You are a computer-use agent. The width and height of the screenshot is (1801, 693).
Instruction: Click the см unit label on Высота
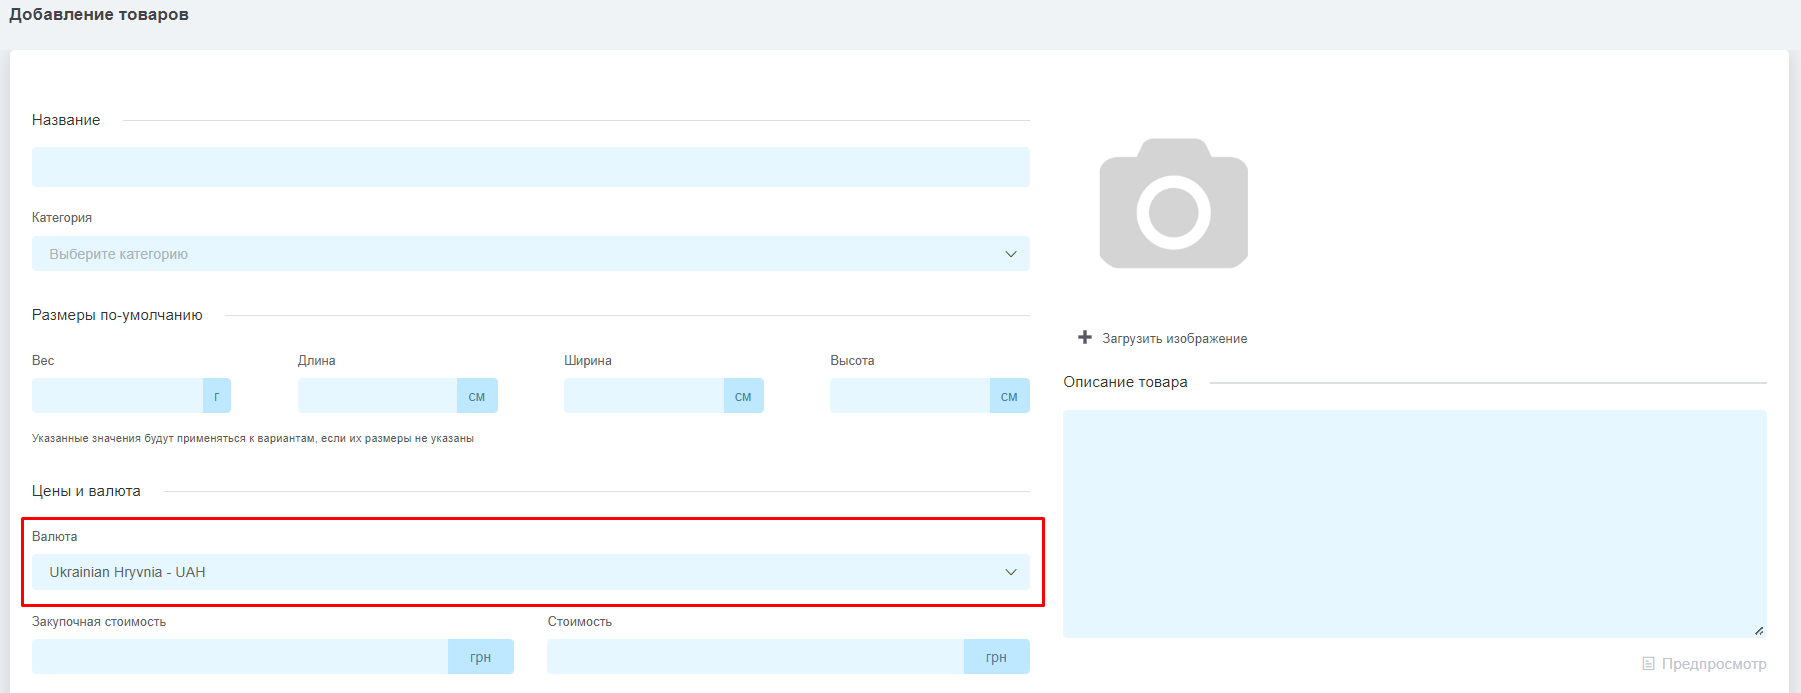coord(1009,396)
